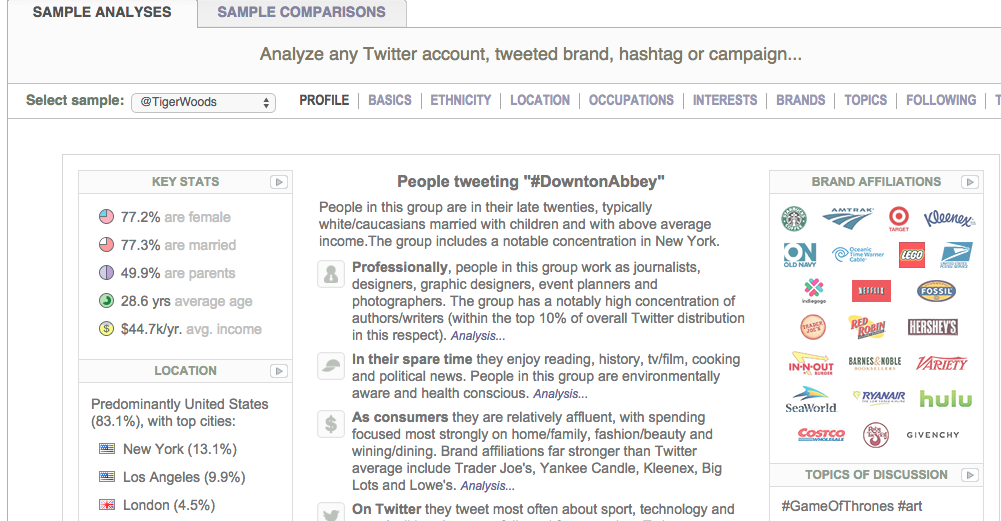Click the In-N-Out Burger logo
Viewport: 1001px width, 521px height.
point(811,362)
